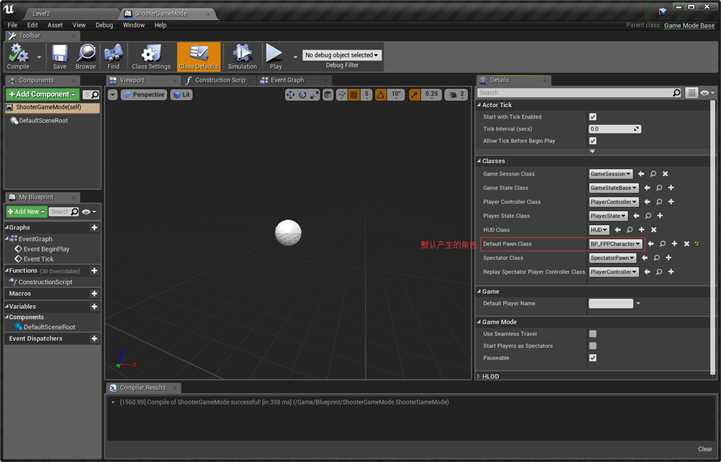Toggle Allow Tick Before Begin Play
This screenshot has height=462, width=721.
(x=593, y=141)
